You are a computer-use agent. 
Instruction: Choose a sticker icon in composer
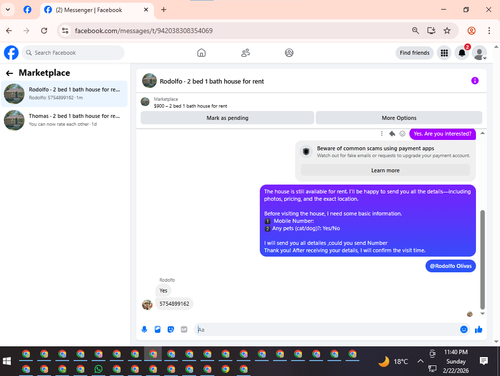point(171,329)
